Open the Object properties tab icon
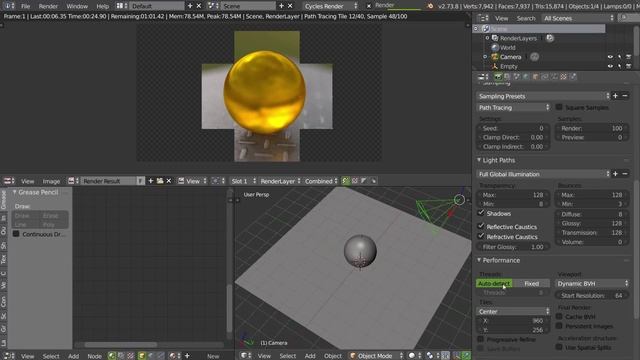This screenshot has height=360, width=640. pos(536,77)
